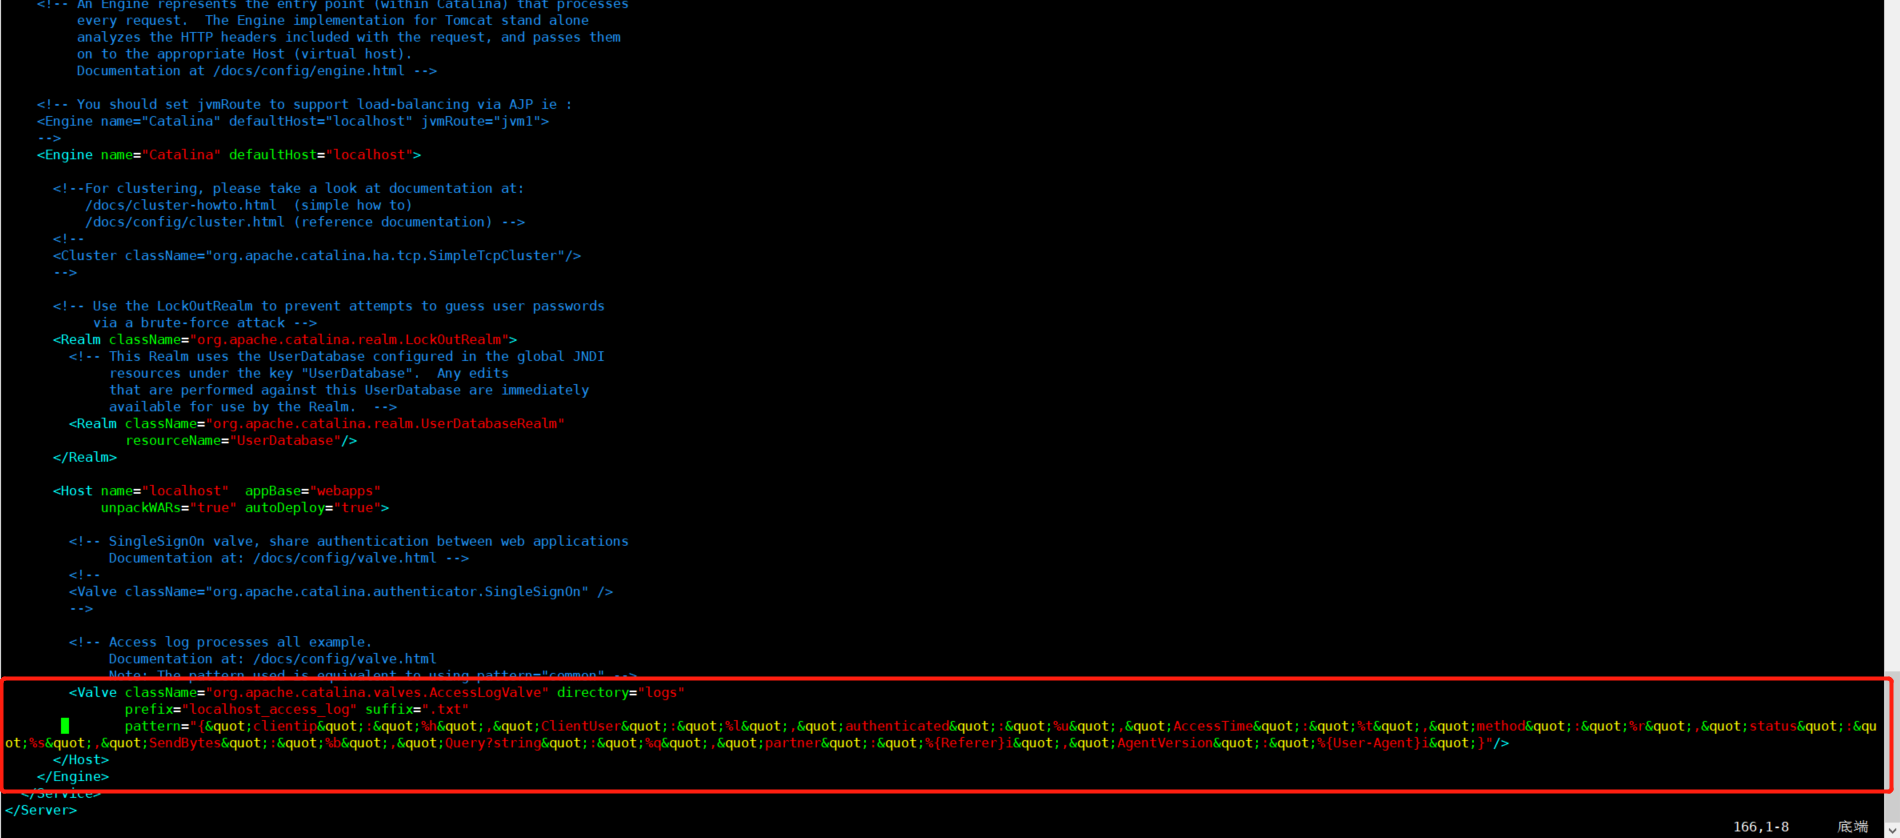Click "status" in the access log pattern
This screenshot has height=838, width=1900.
click(1773, 726)
